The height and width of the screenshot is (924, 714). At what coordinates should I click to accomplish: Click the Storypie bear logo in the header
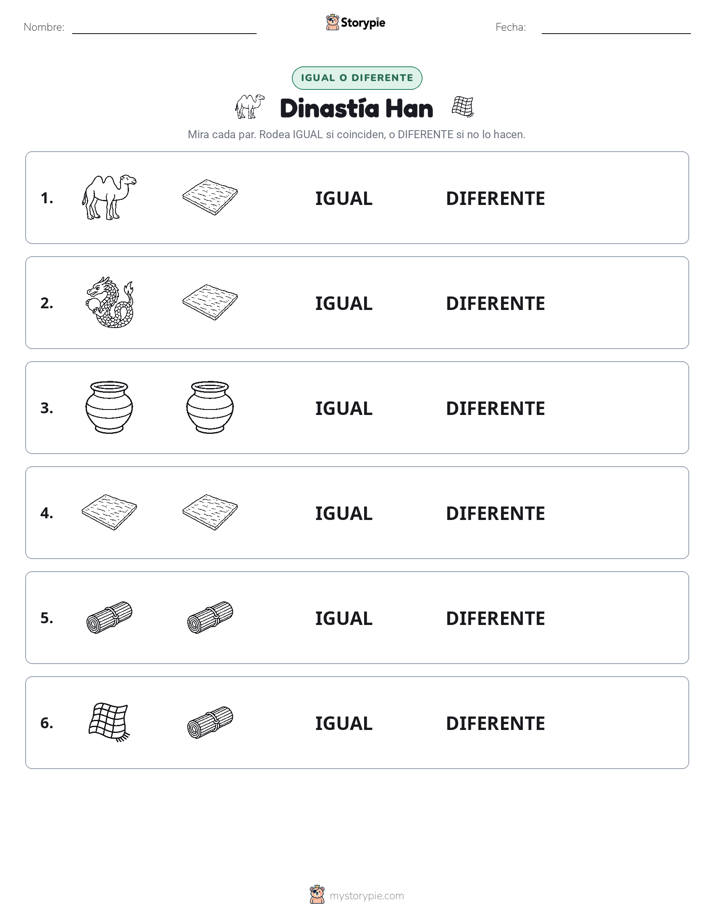click(332, 22)
